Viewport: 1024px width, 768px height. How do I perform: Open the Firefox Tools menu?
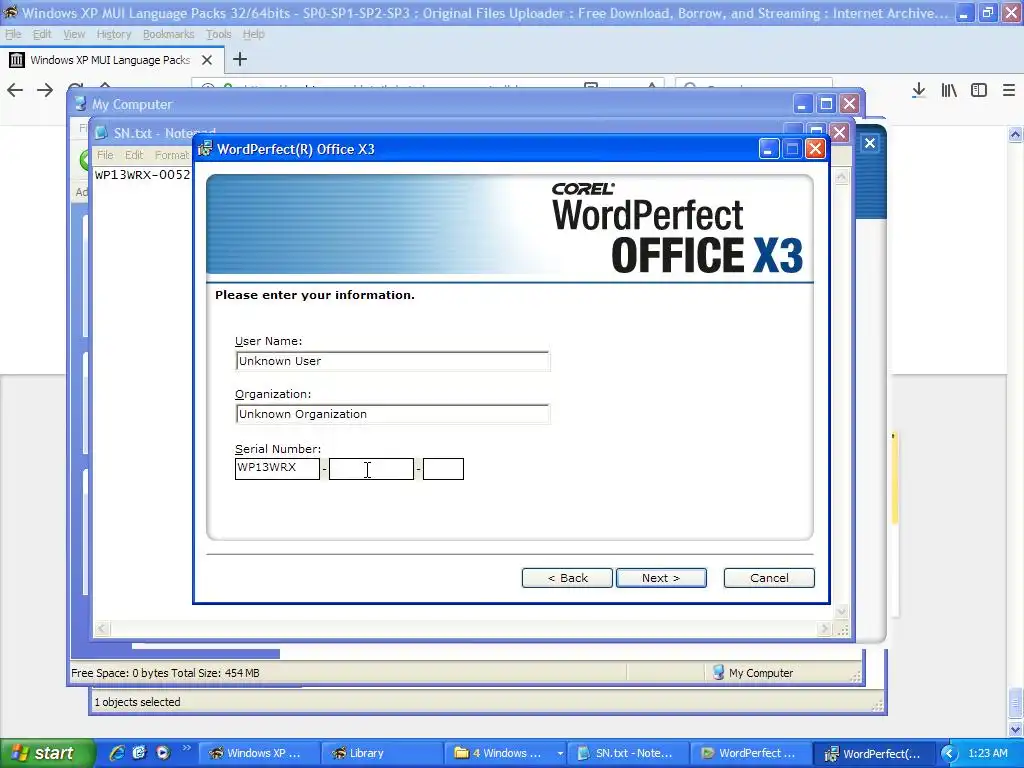tap(218, 34)
